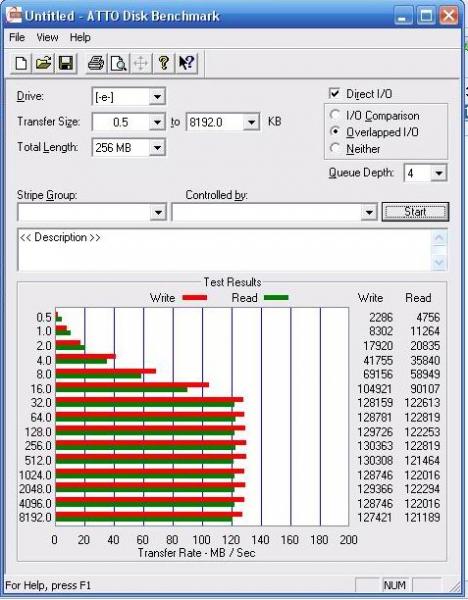Open the Queue Depth dropdown
Image resolution: width=468 pixels, height=600 pixels.
tap(439, 173)
